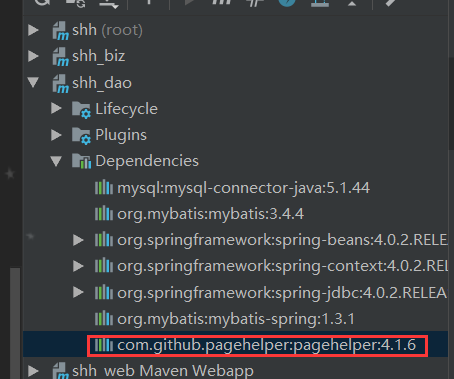
Task: Click the Reimport Maven projects toolbar icon
Action: point(42,3)
